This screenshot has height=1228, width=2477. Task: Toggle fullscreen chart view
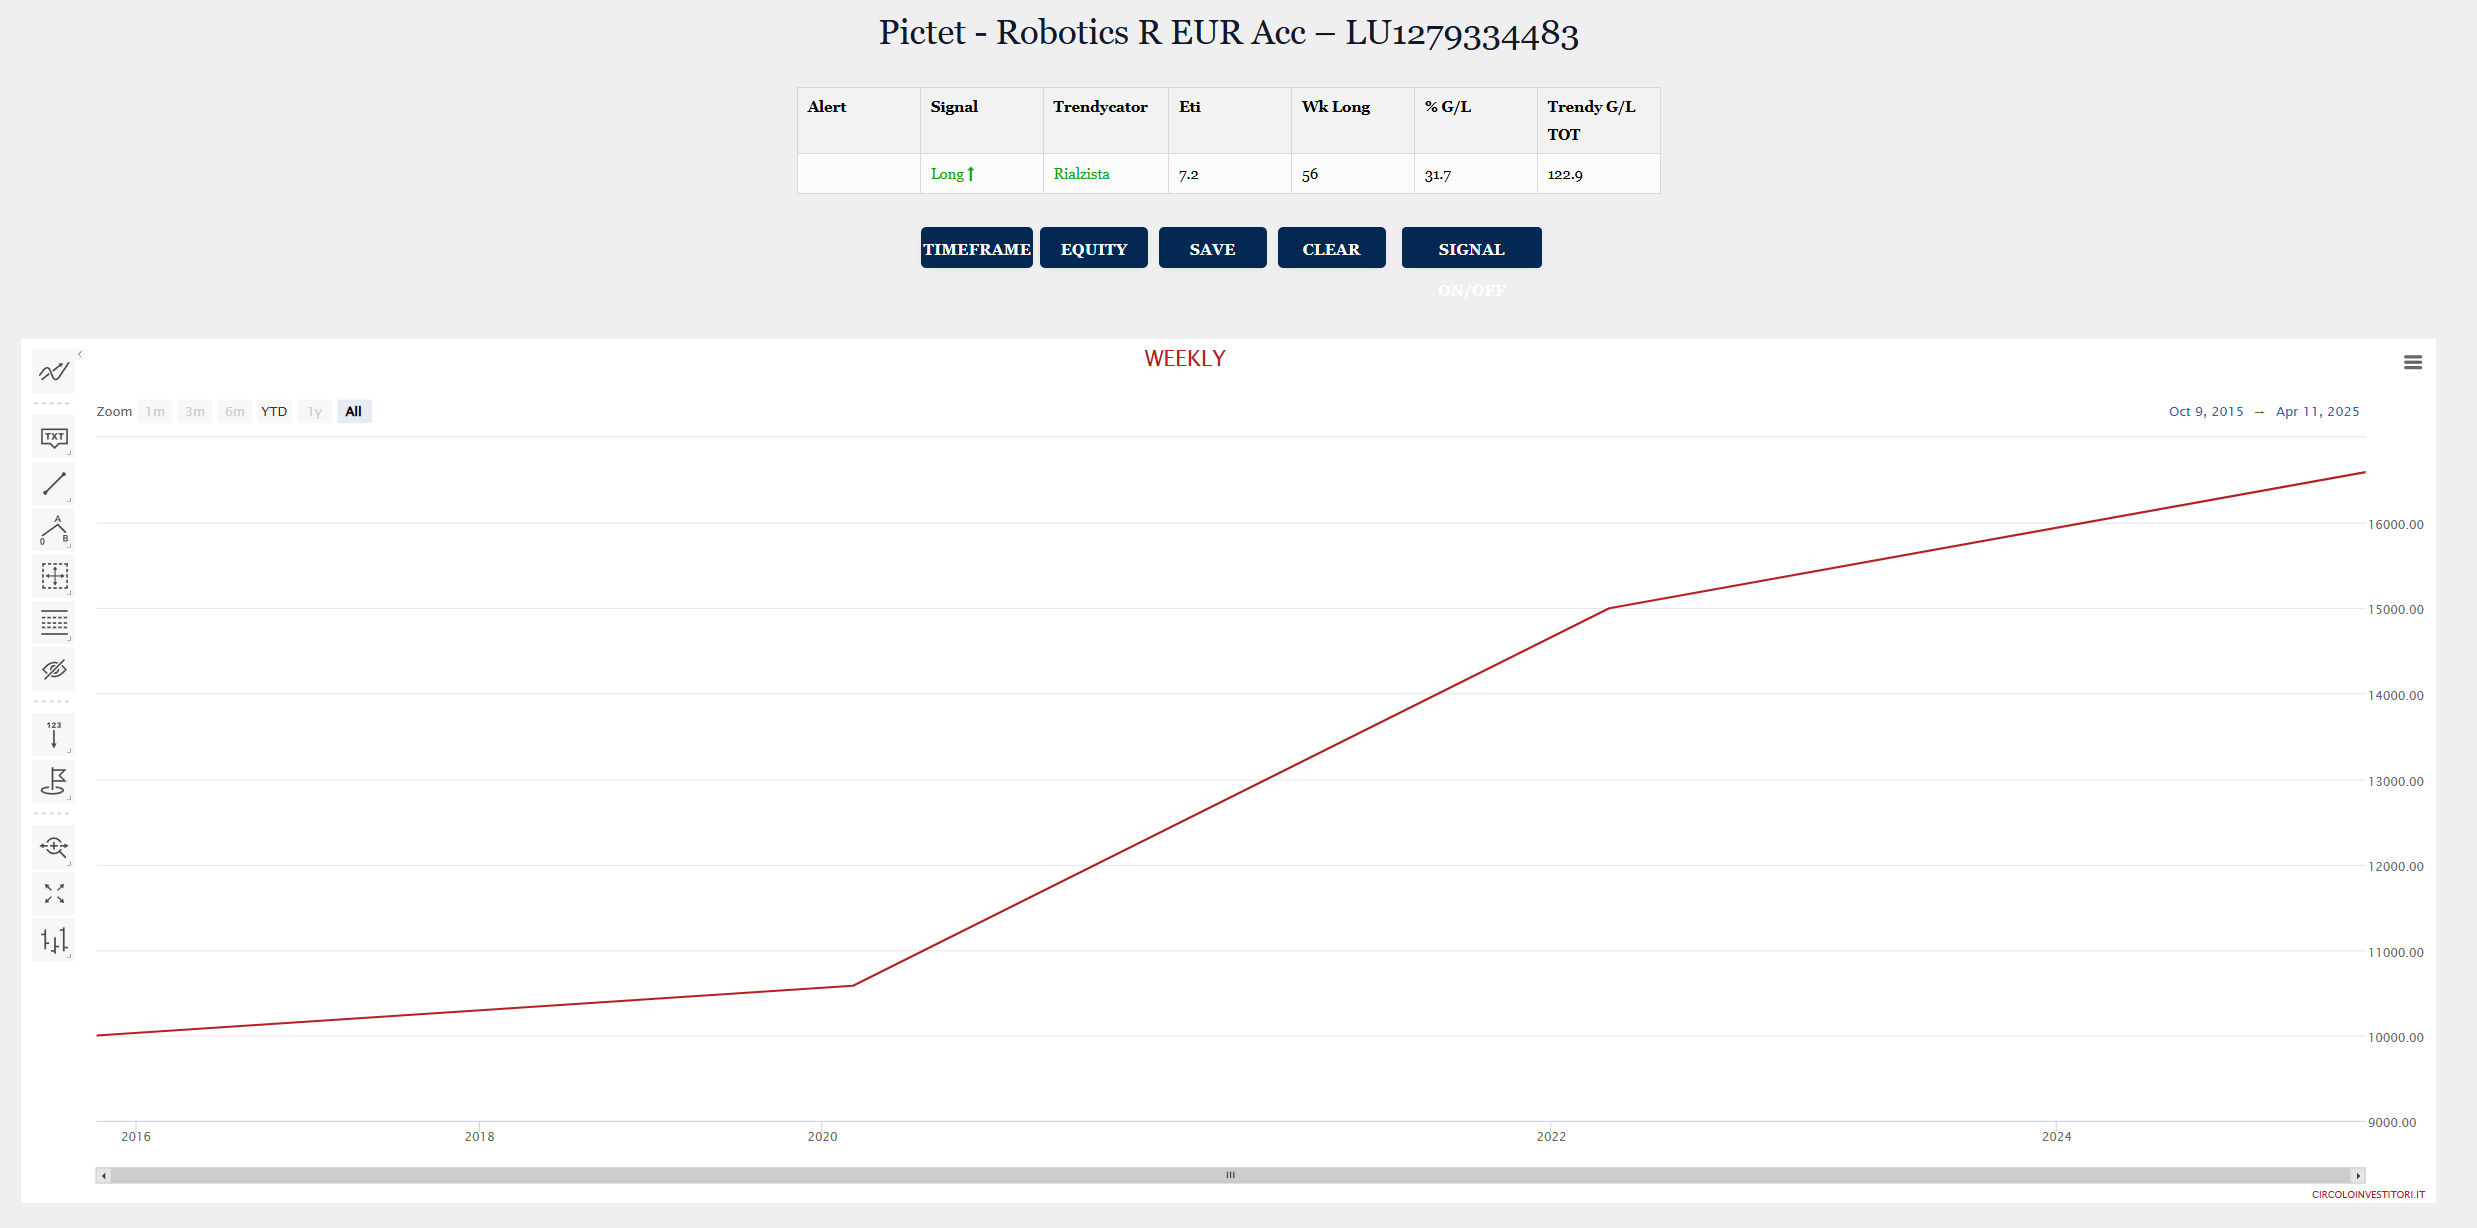click(54, 893)
